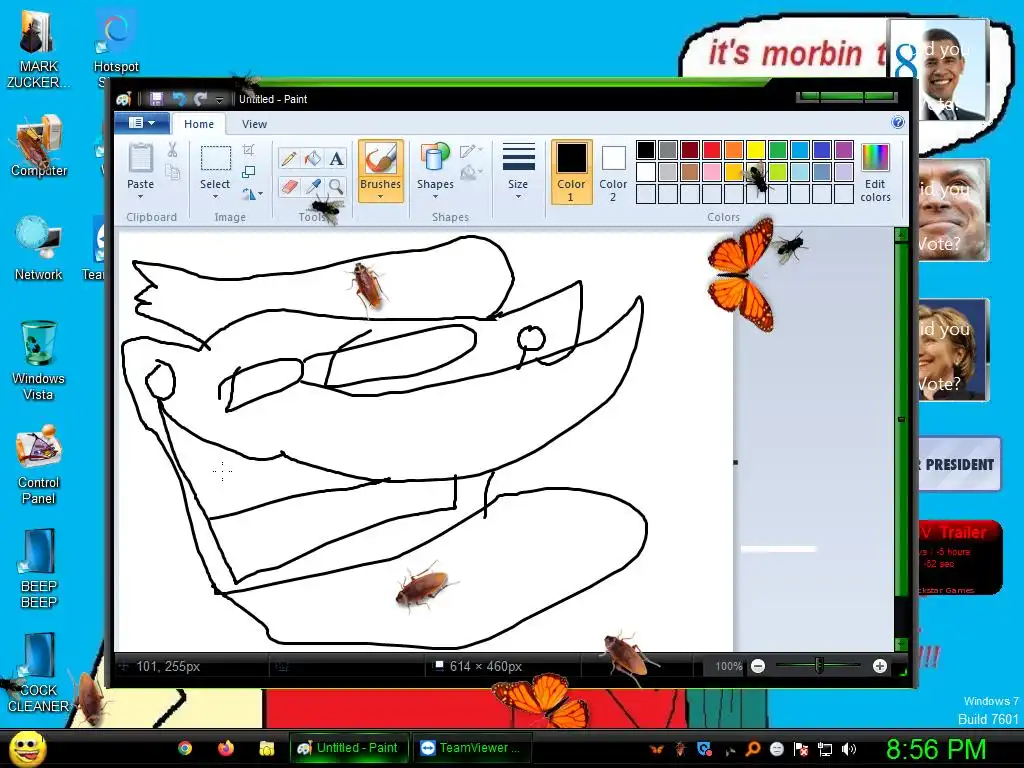Image resolution: width=1024 pixels, height=768 pixels.
Task: Activate Color 1 foreground selector
Action: pyautogui.click(x=571, y=172)
